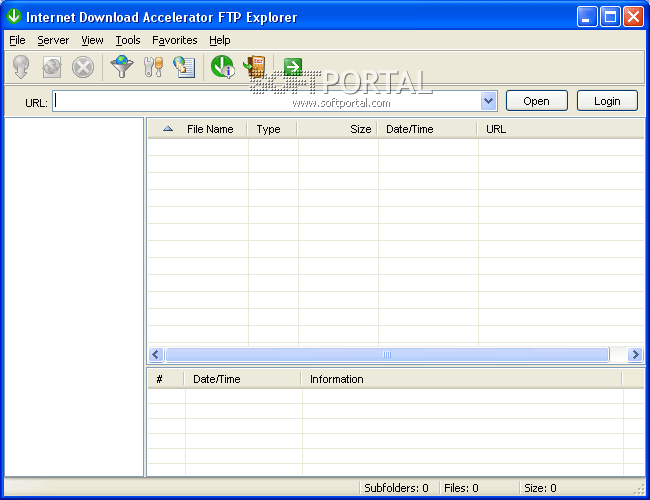Screen dimensions: 650x500
Task: Maximize the FTP Explorer window
Action: coord(610,17)
